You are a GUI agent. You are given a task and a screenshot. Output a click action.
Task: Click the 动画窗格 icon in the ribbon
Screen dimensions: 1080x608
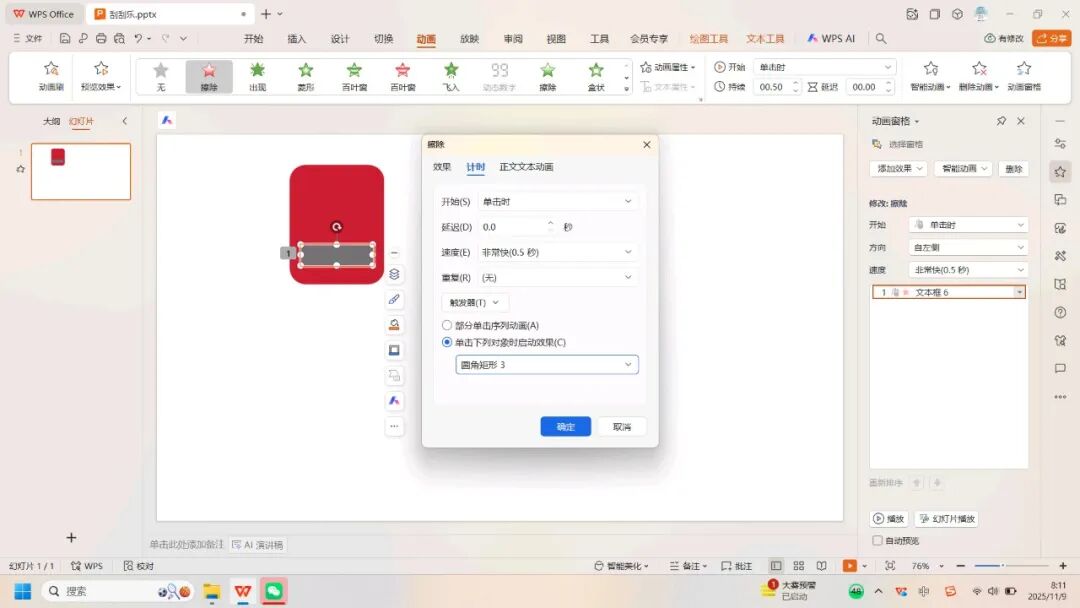(x=1023, y=76)
